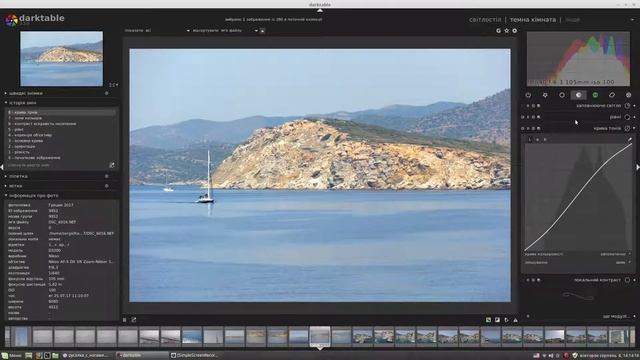Toggle the локальний контраст module power

(523, 280)
